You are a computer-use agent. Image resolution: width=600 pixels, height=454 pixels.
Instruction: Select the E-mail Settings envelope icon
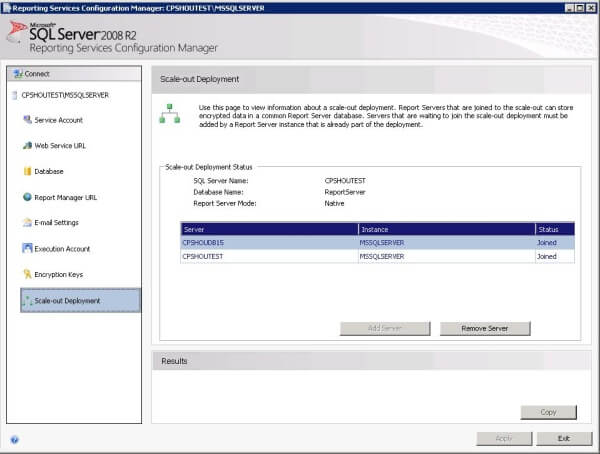click(27, 223)
